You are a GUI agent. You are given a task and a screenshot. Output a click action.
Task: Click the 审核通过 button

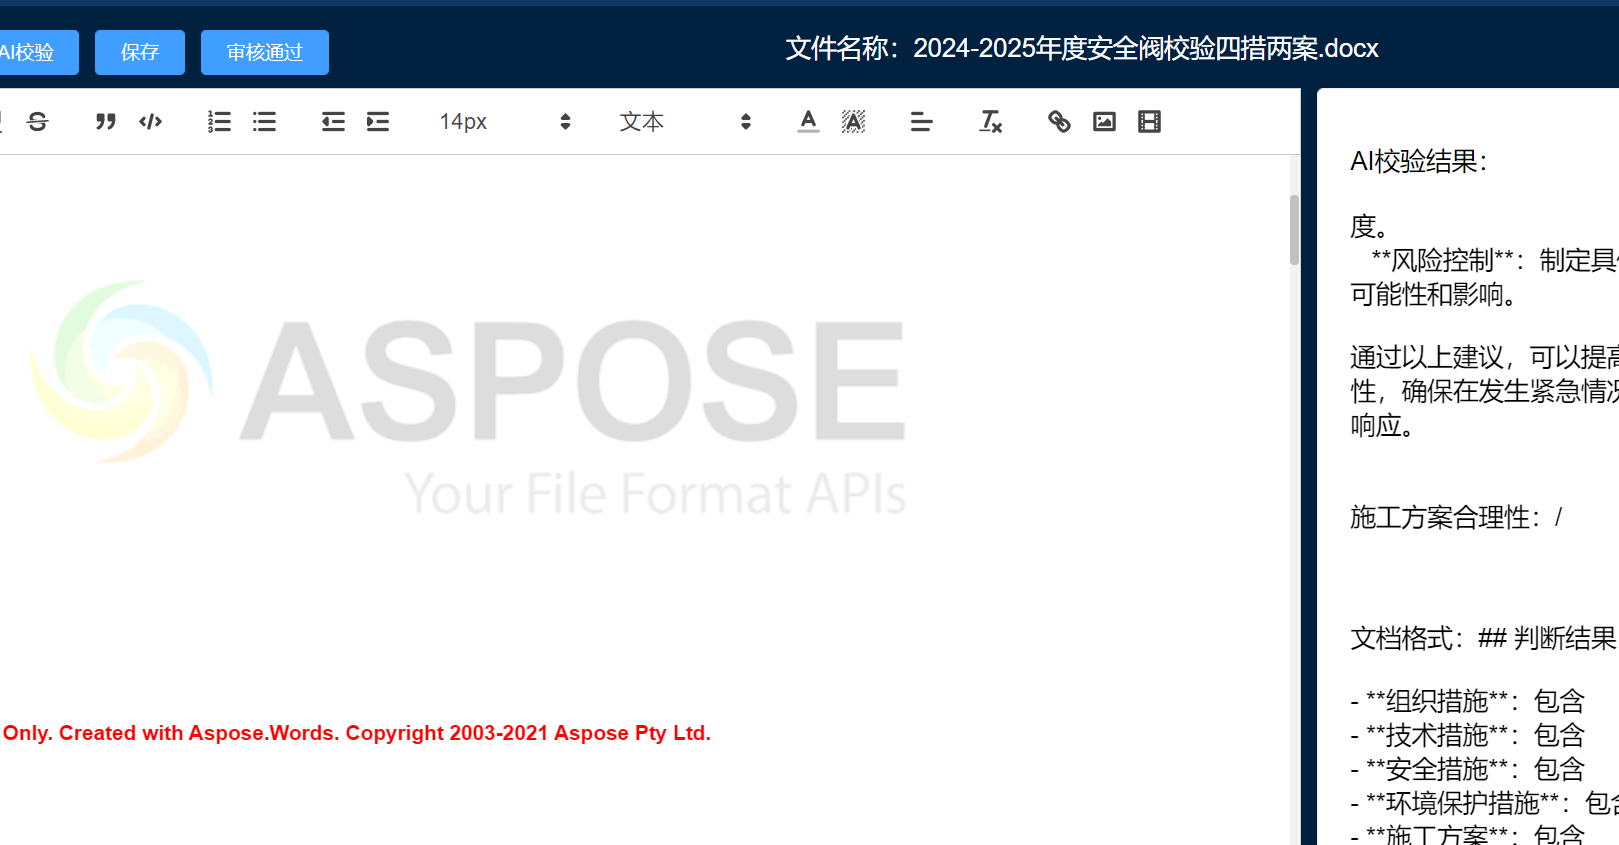tap(265, 52)
